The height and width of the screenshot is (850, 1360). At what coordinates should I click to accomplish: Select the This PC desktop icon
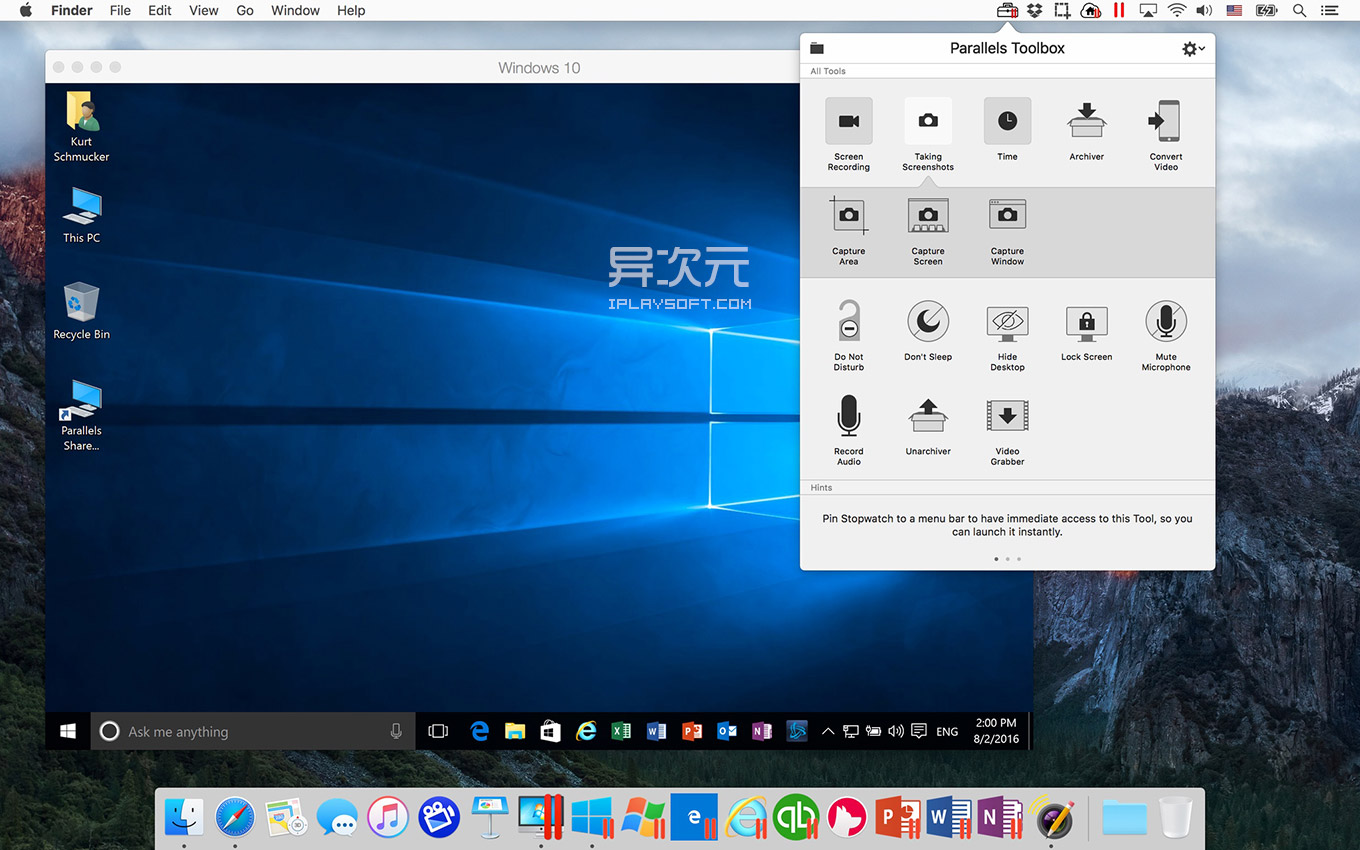(x=81, y=215)
